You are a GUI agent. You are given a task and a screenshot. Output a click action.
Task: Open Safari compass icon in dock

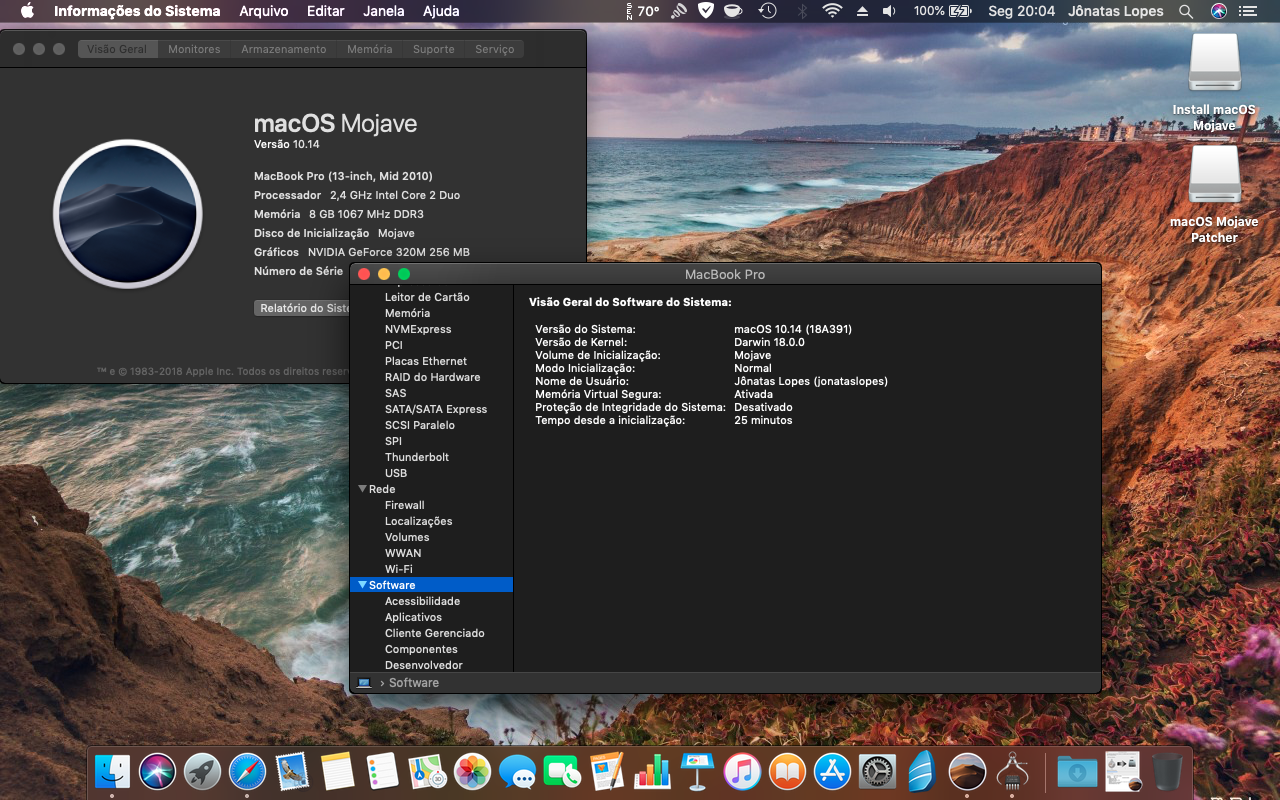247,771
